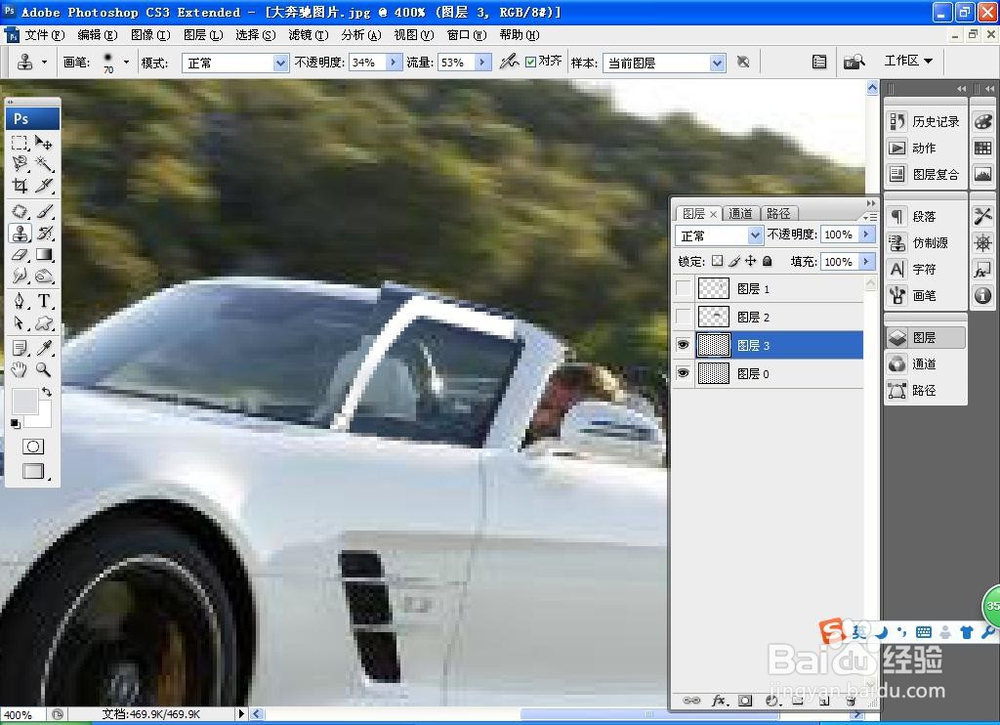Open layer 填充 fill arrow
This screenshot has width=1000, height=725.
(x=866, y=261)
